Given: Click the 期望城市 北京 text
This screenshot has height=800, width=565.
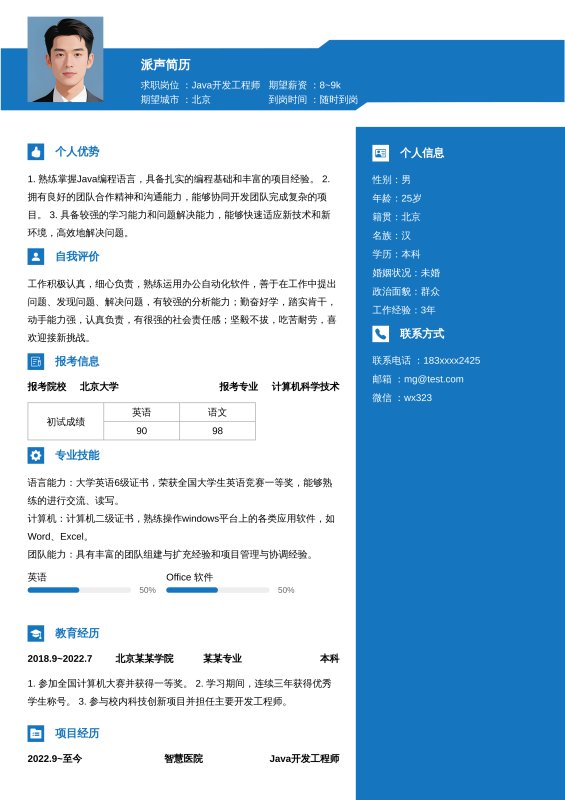Looking at the screenshot, I should point(176,99).
